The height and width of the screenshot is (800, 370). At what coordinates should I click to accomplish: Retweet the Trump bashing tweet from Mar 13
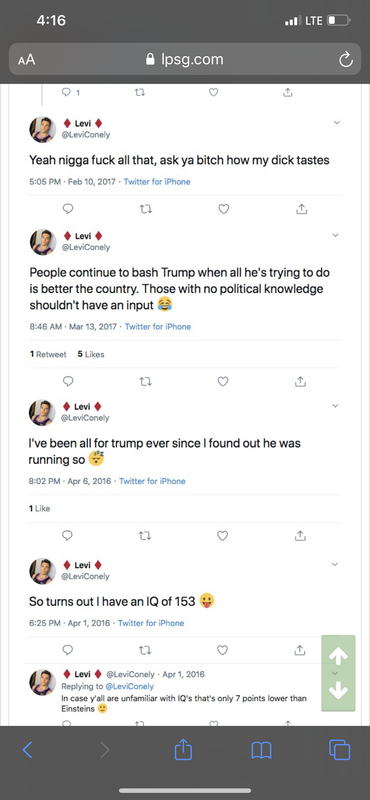145,381
